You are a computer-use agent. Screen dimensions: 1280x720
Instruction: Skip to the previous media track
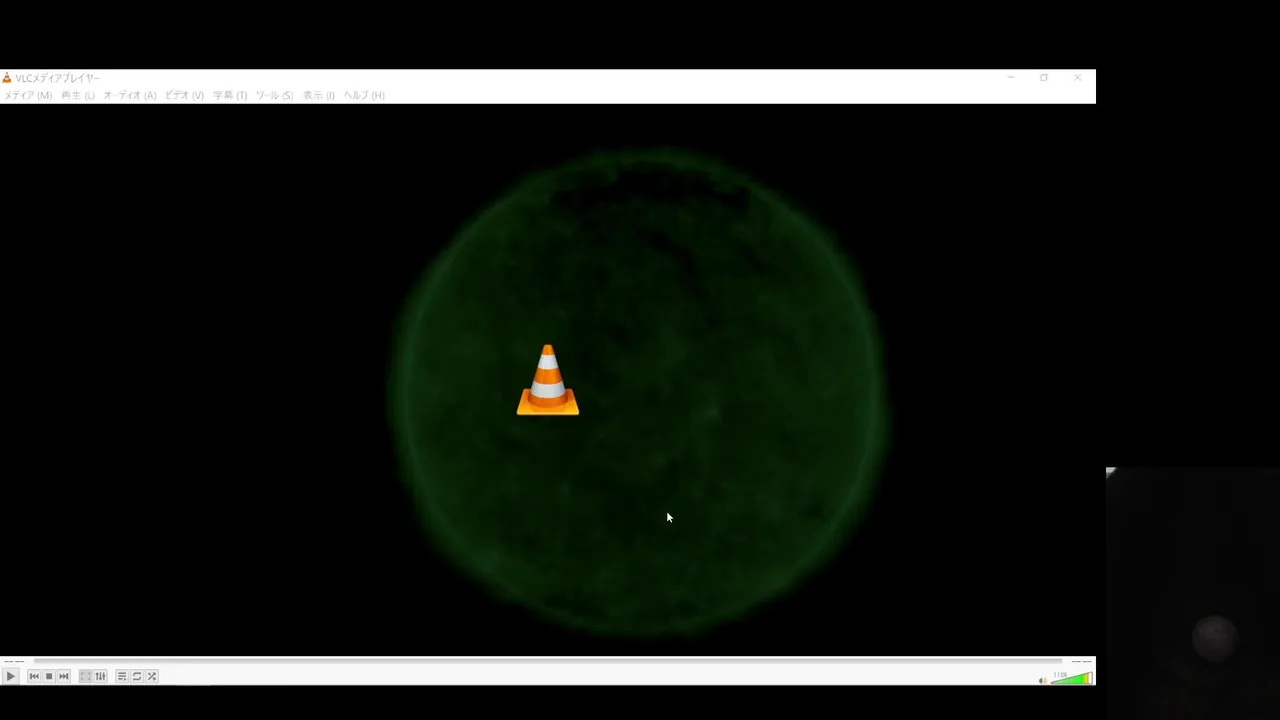(34, 677)
